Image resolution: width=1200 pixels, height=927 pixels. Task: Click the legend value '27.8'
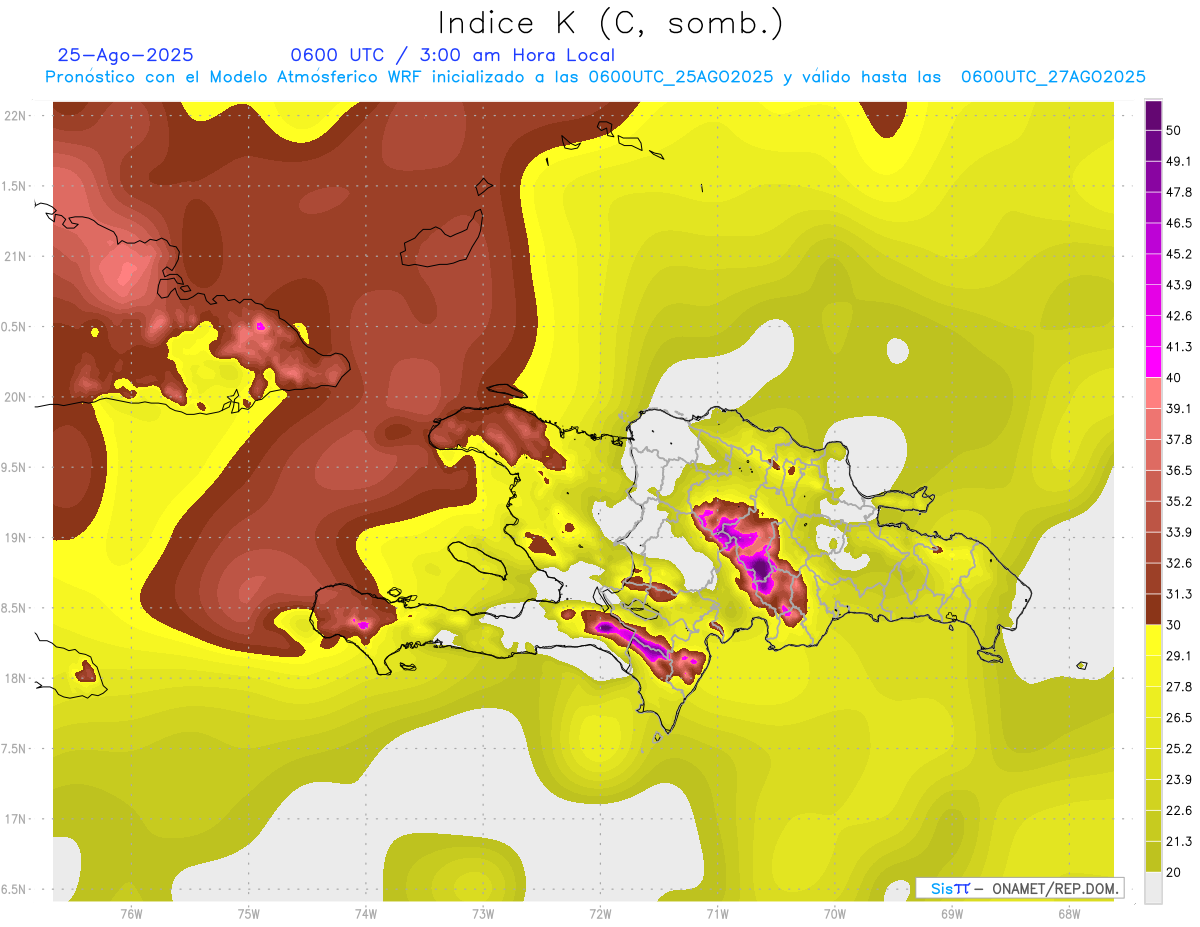tap(1179, 687)
